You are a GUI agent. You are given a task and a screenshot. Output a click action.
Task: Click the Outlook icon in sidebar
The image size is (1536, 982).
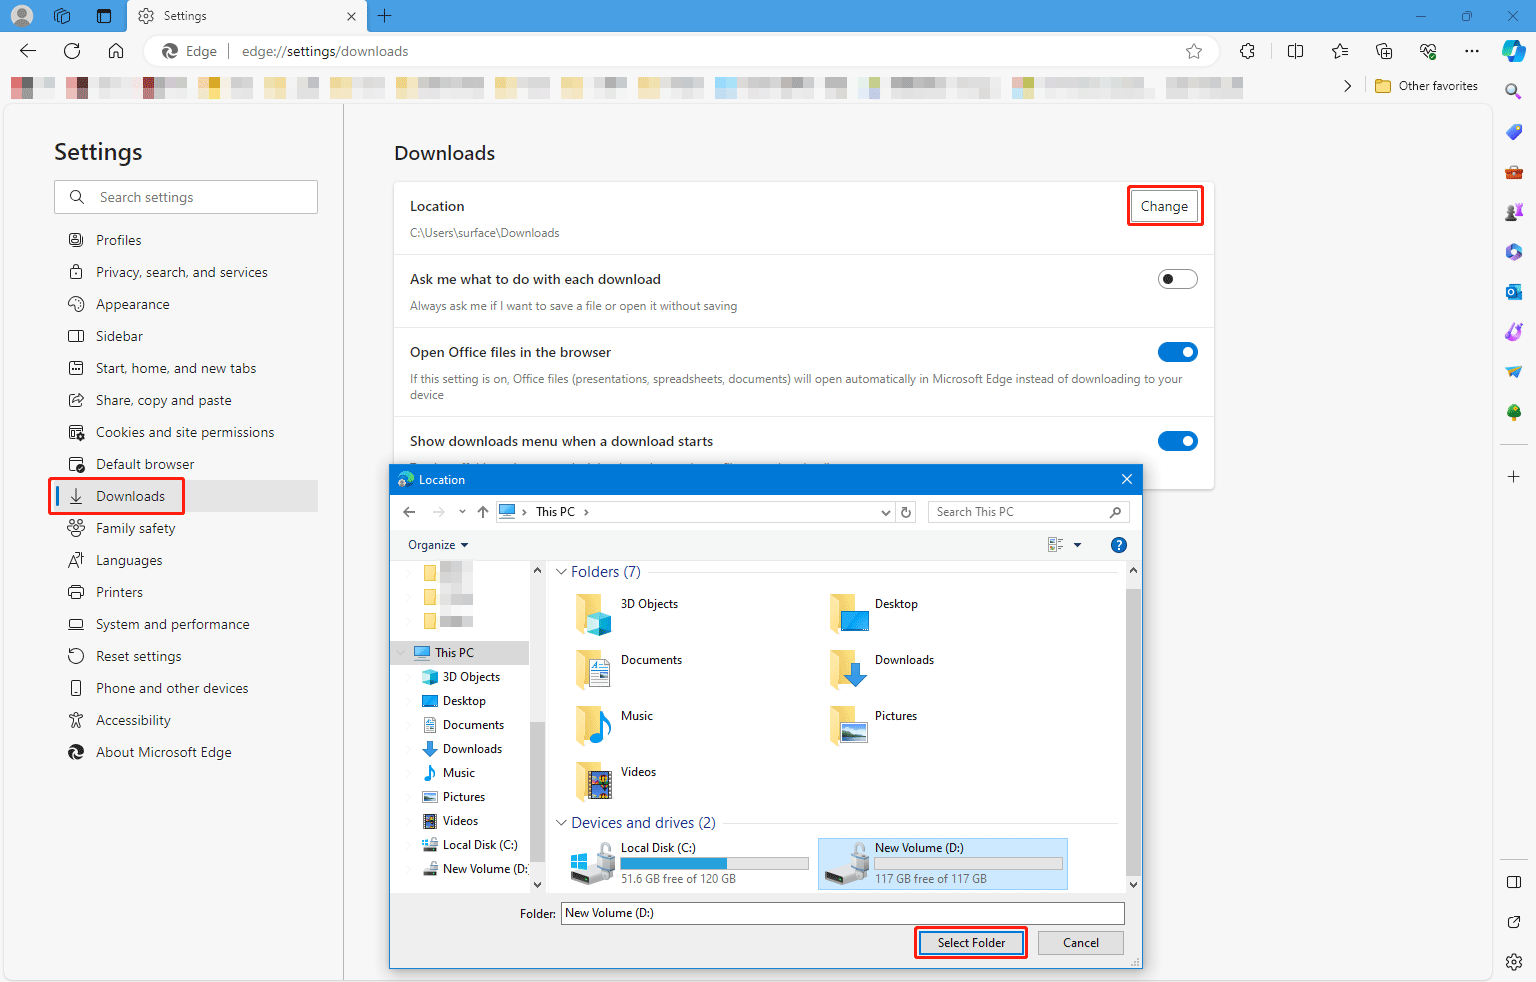point(1513,292)
